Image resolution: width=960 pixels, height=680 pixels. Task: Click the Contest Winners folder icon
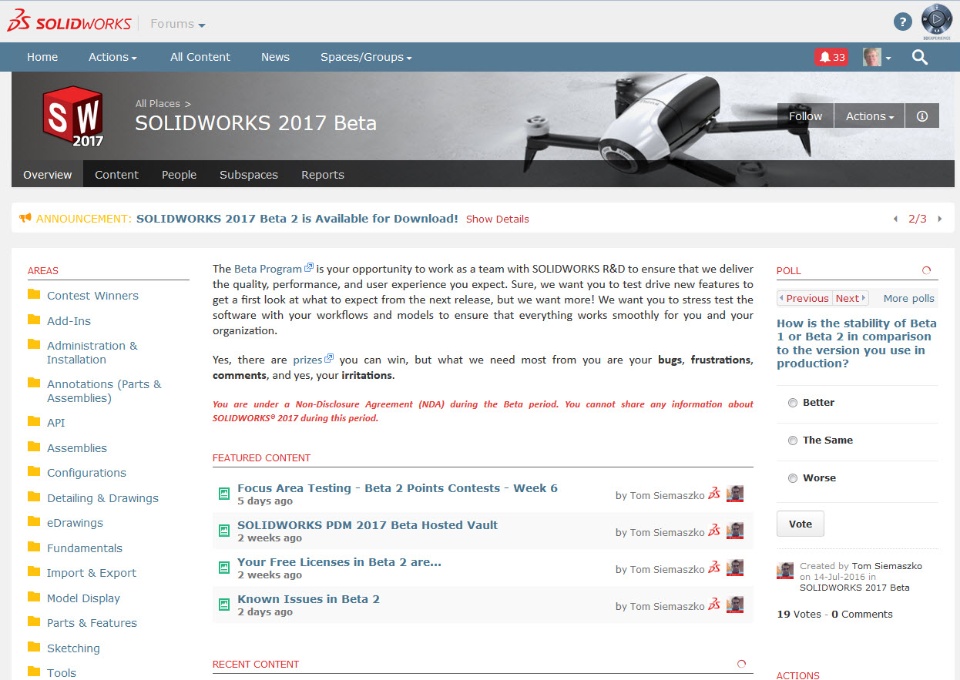[x=34, y=294]
